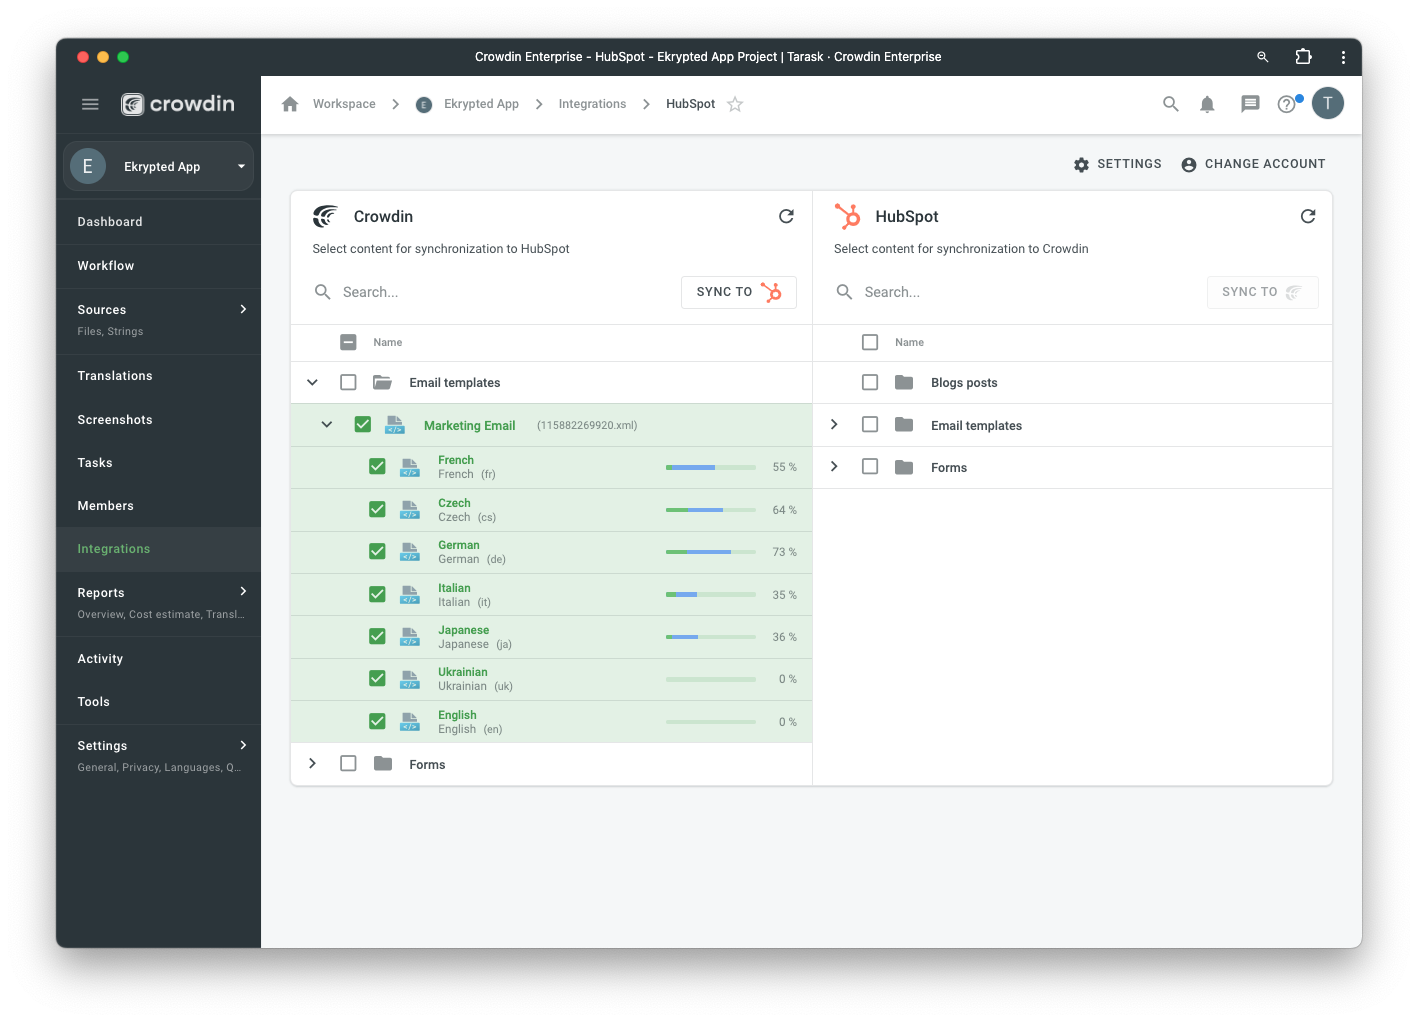Viewport: 1418px width, 1022px height.
Task: Click SYNC TO Crowdin button
Action: coord(1262,292)
